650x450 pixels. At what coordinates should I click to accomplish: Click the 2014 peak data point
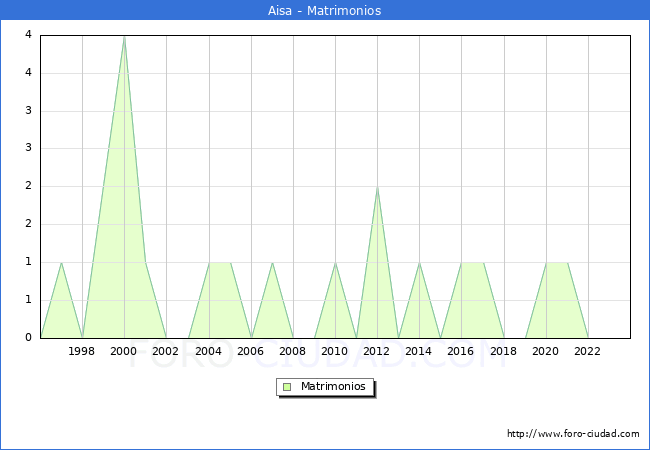click(x=419, y=262)
